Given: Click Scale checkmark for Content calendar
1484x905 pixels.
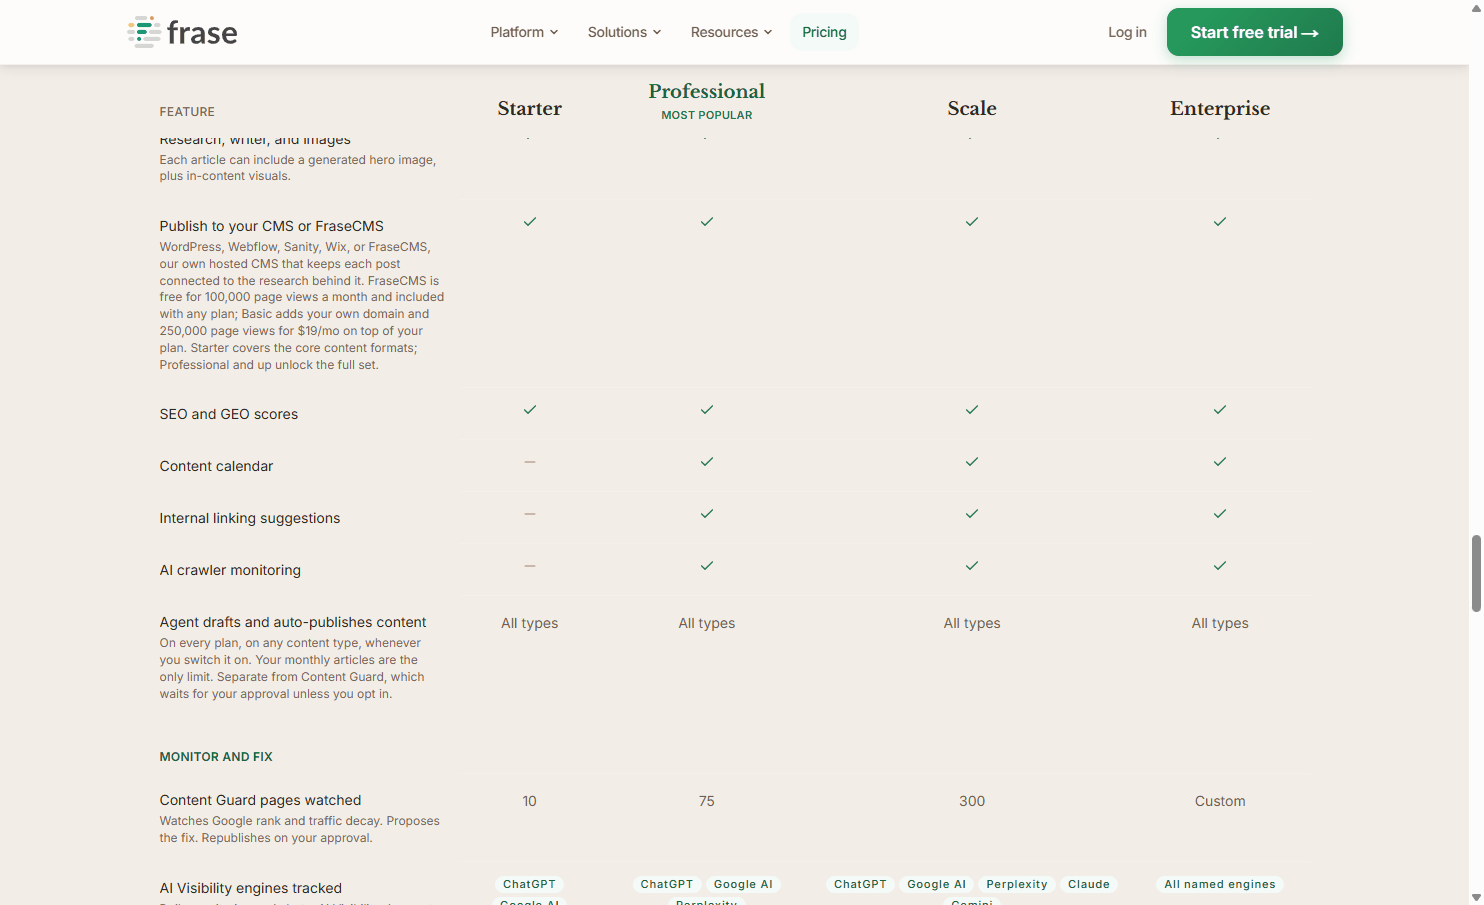Looking at the screenshot, I should pos(972,462).
